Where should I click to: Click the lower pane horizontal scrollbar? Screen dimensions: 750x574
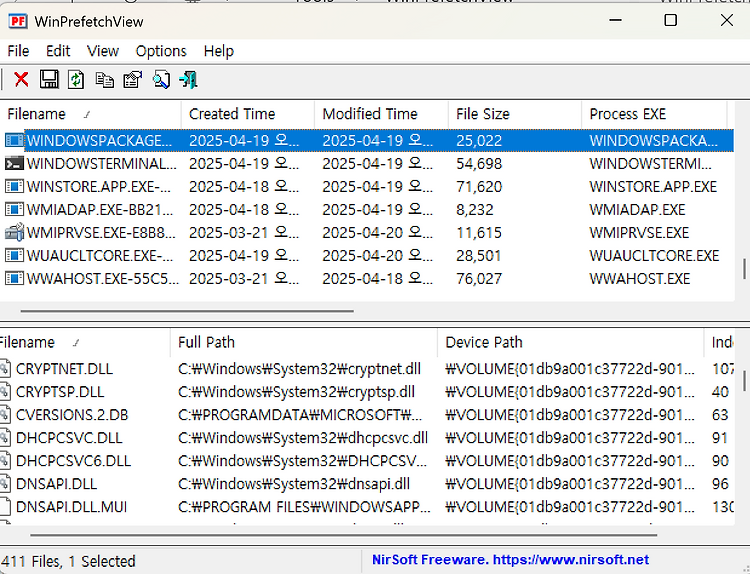point(343,535)
